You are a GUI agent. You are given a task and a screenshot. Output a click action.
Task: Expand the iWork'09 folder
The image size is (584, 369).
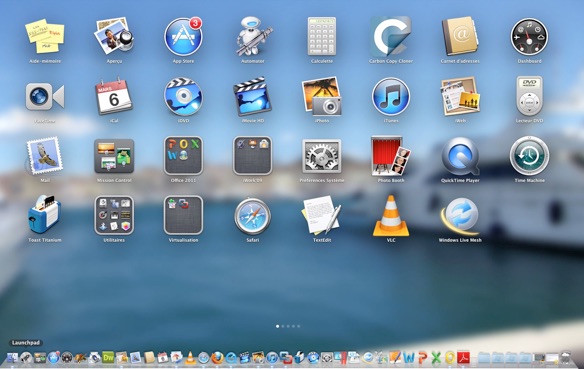pos(253,156)
